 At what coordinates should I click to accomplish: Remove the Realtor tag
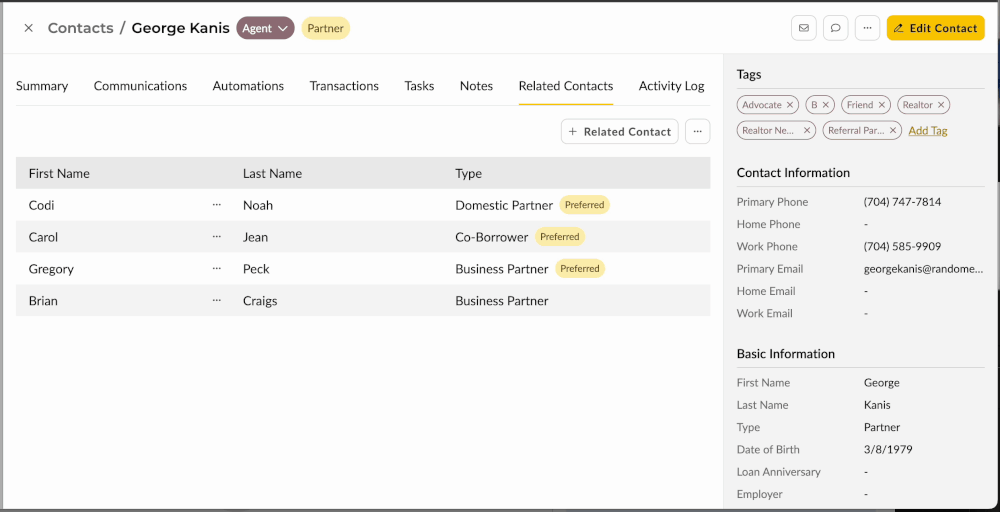click(x=941, y=105)
